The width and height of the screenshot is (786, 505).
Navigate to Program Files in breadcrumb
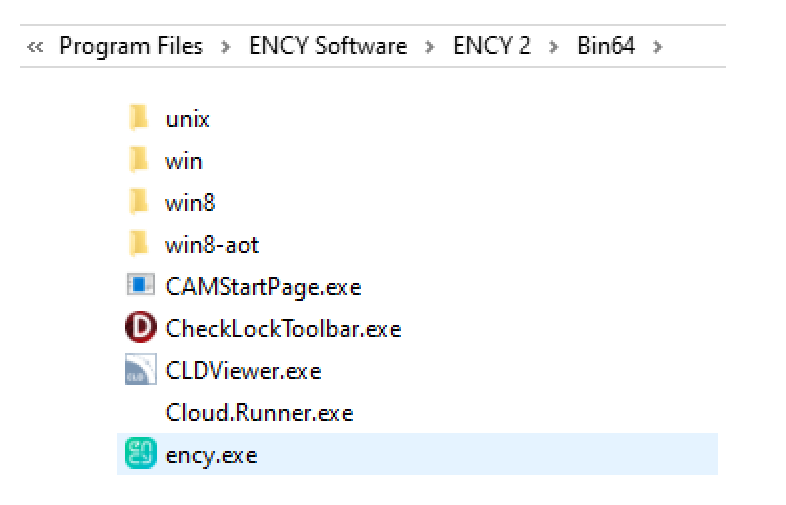tap(131, 46)
